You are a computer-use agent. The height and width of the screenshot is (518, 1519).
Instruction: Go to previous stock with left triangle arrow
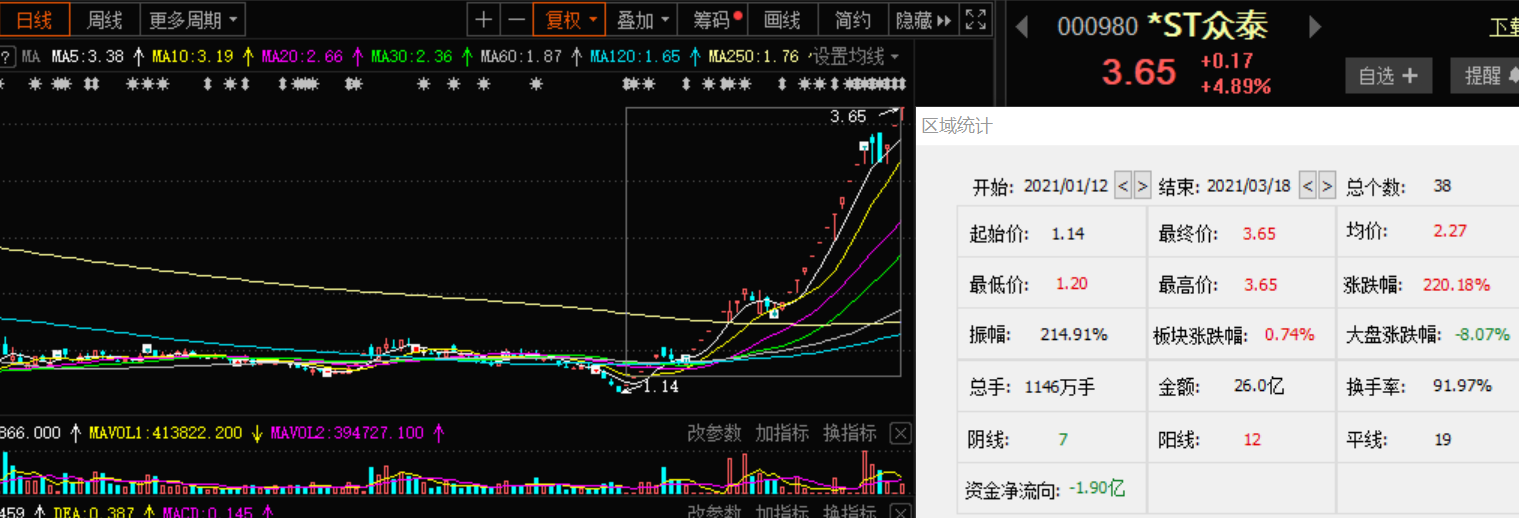[1021, 27]
